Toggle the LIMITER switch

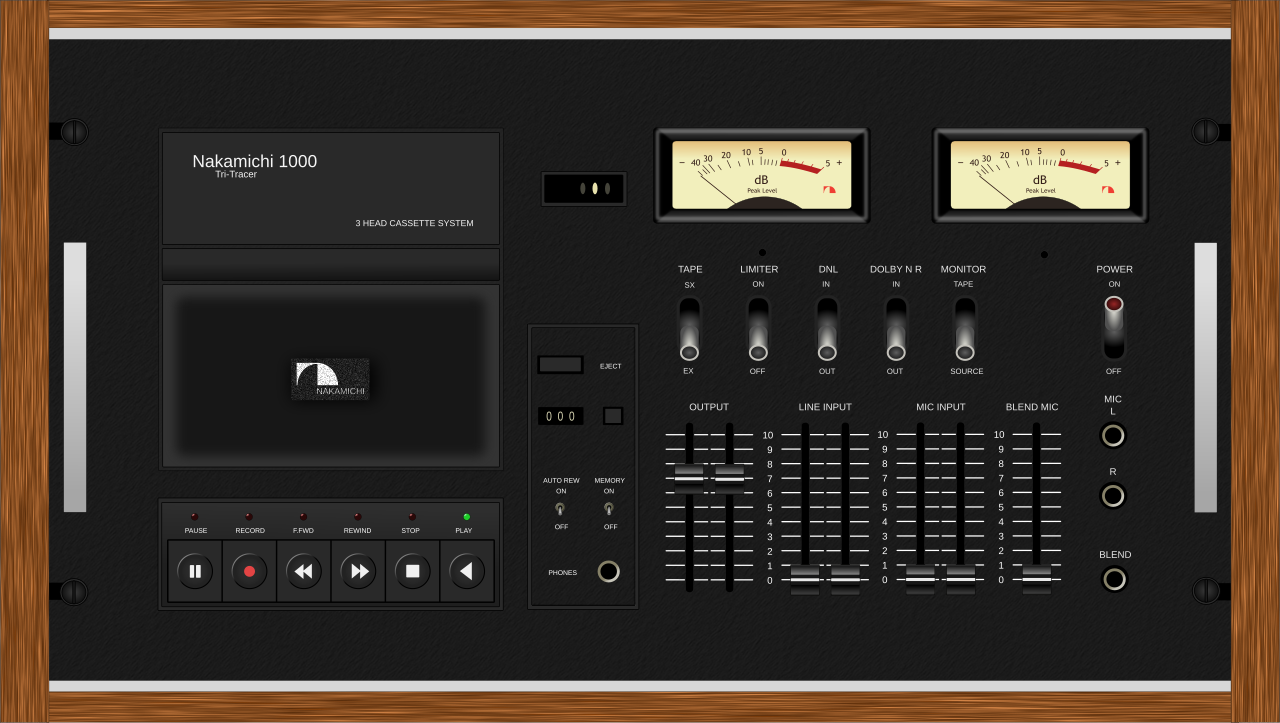coord(758,328)
